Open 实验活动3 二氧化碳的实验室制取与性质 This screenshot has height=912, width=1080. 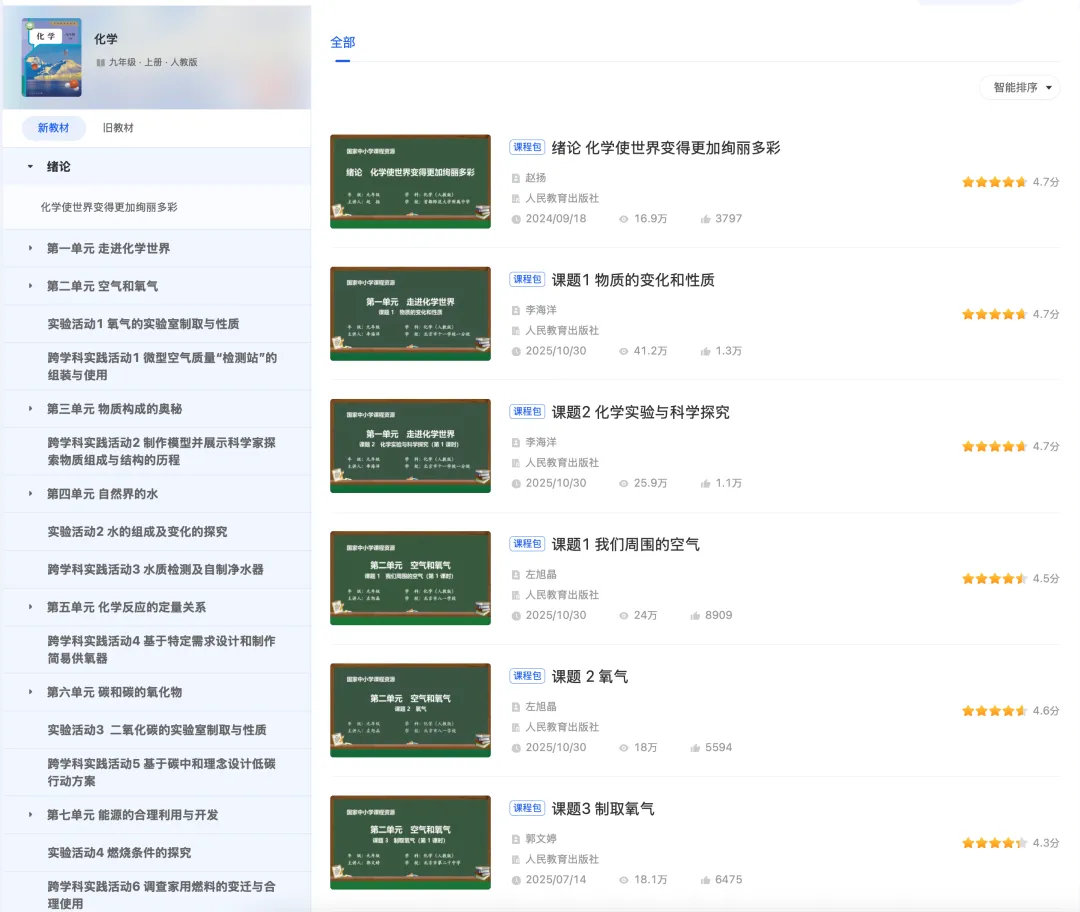pyautogui.click(x=156, y=730)
